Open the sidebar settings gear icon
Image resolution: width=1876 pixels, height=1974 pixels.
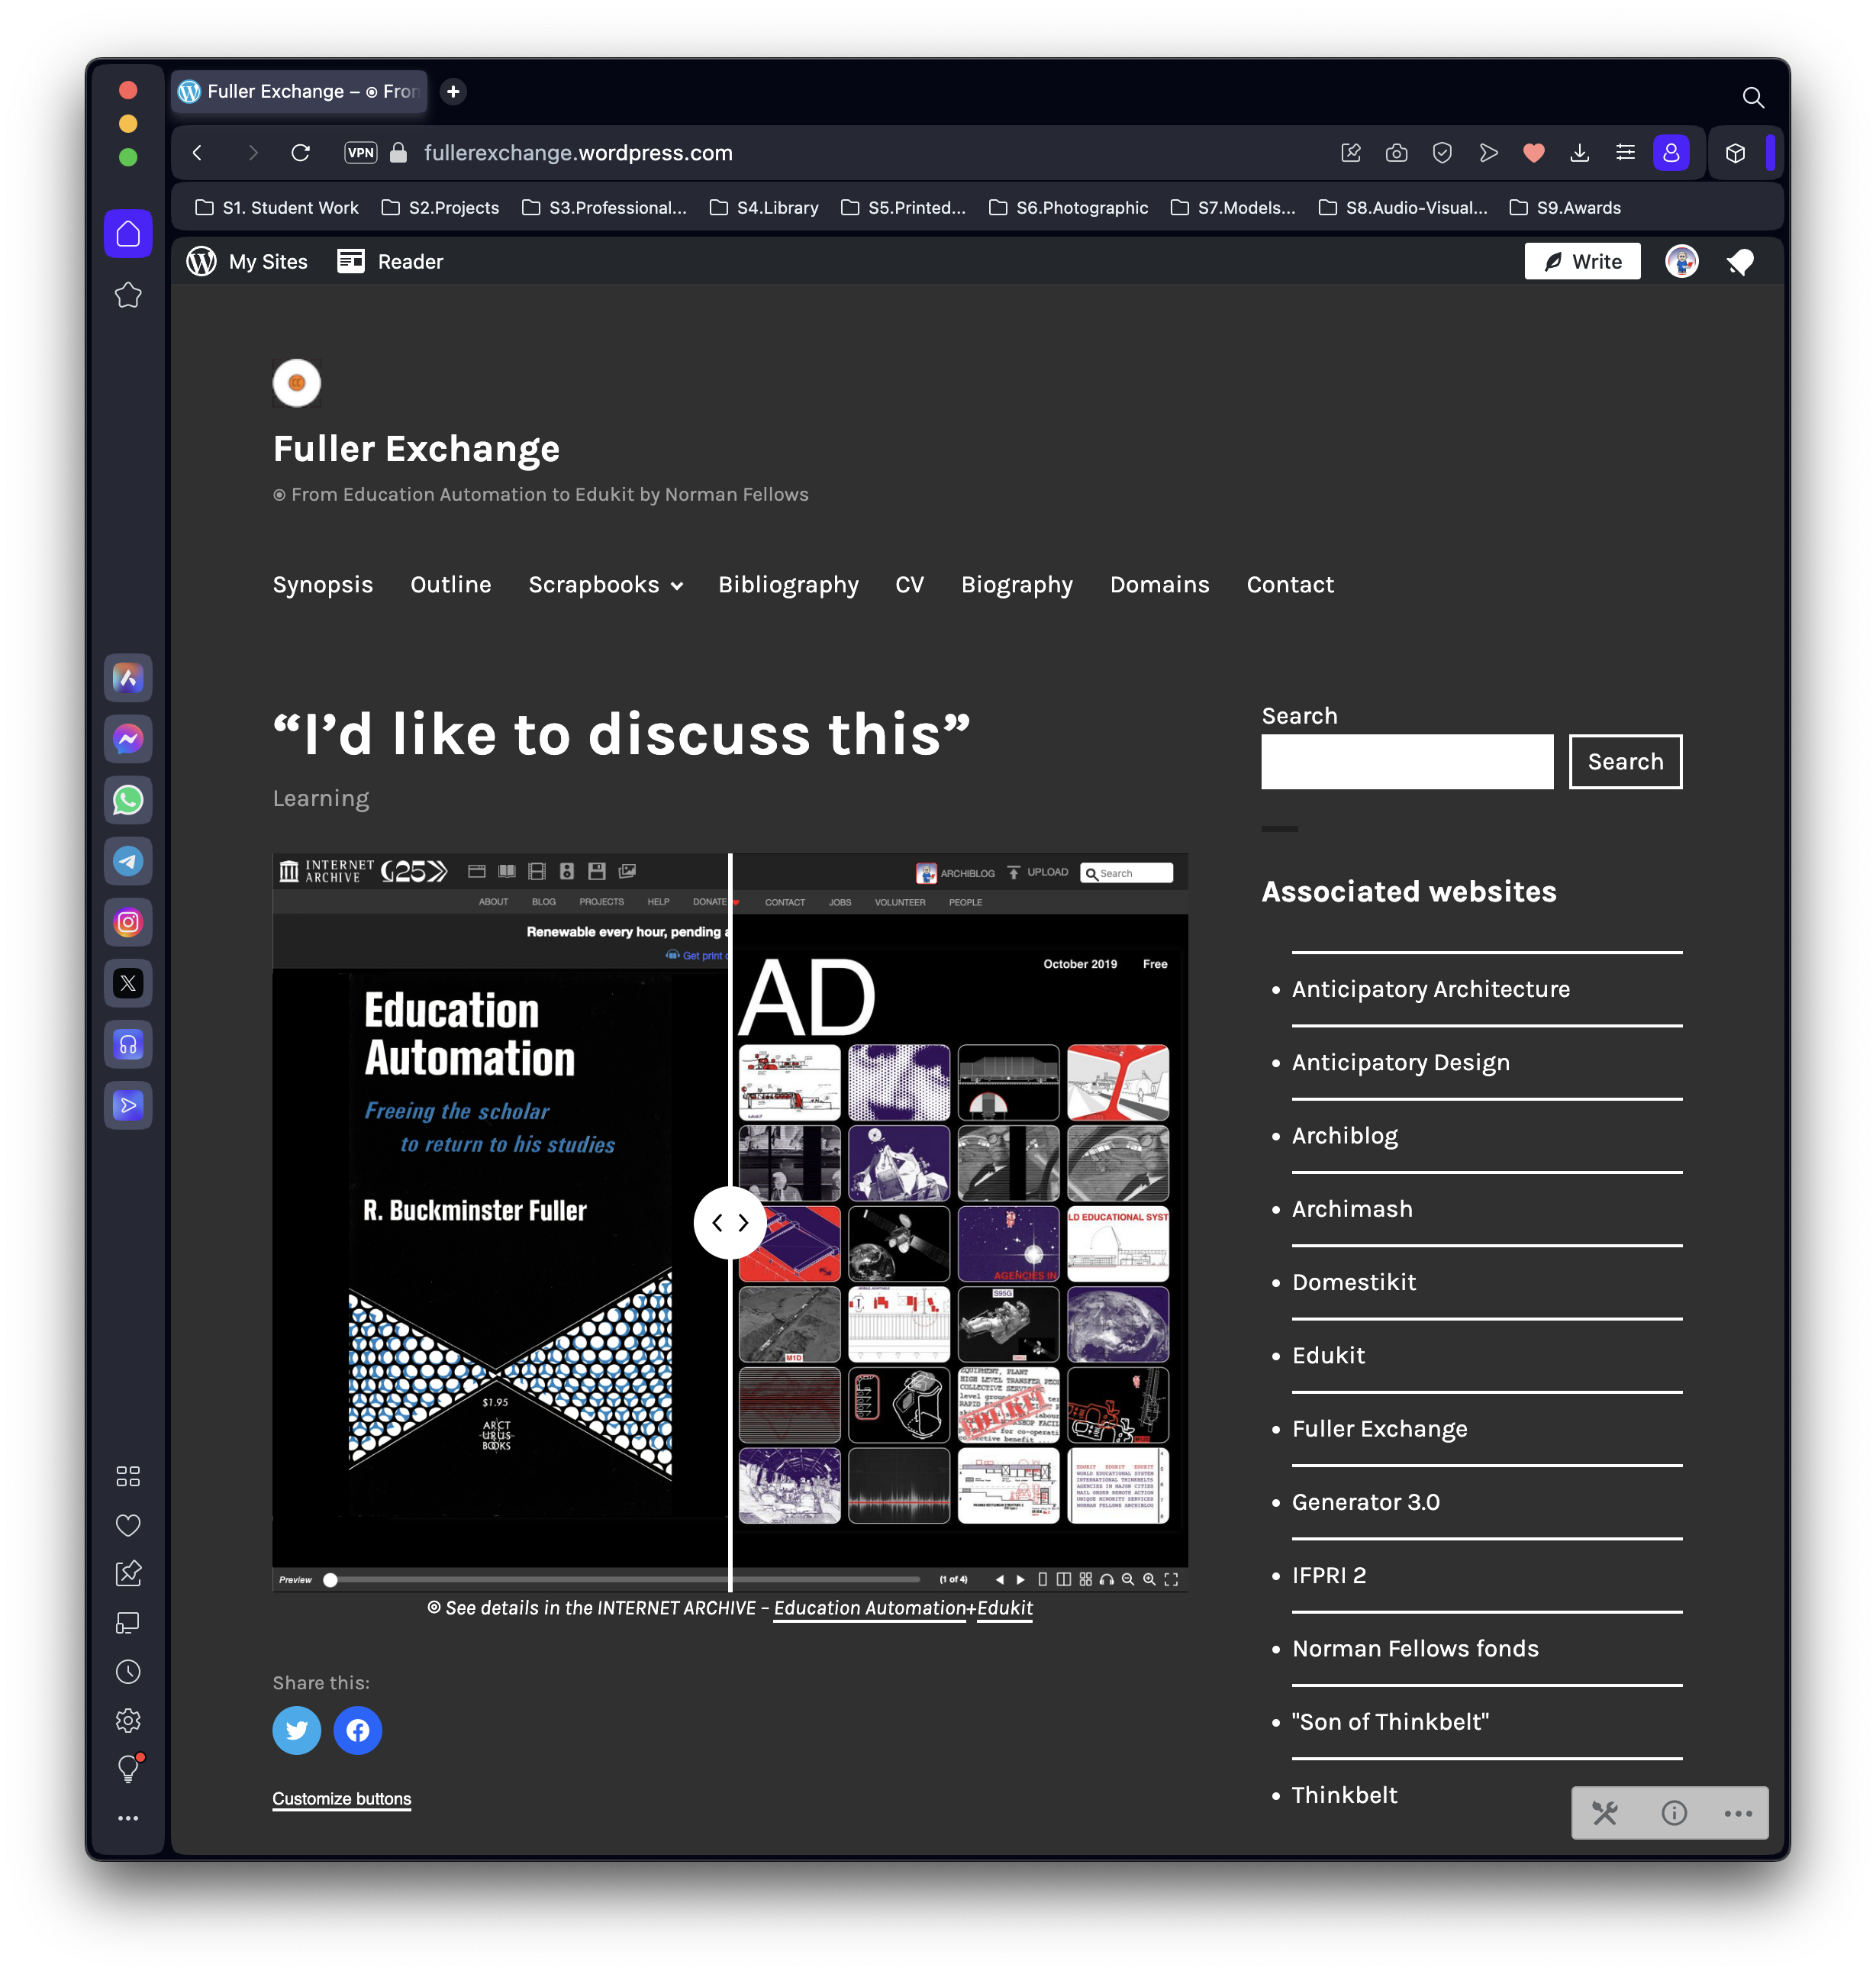pos(128,1721)
